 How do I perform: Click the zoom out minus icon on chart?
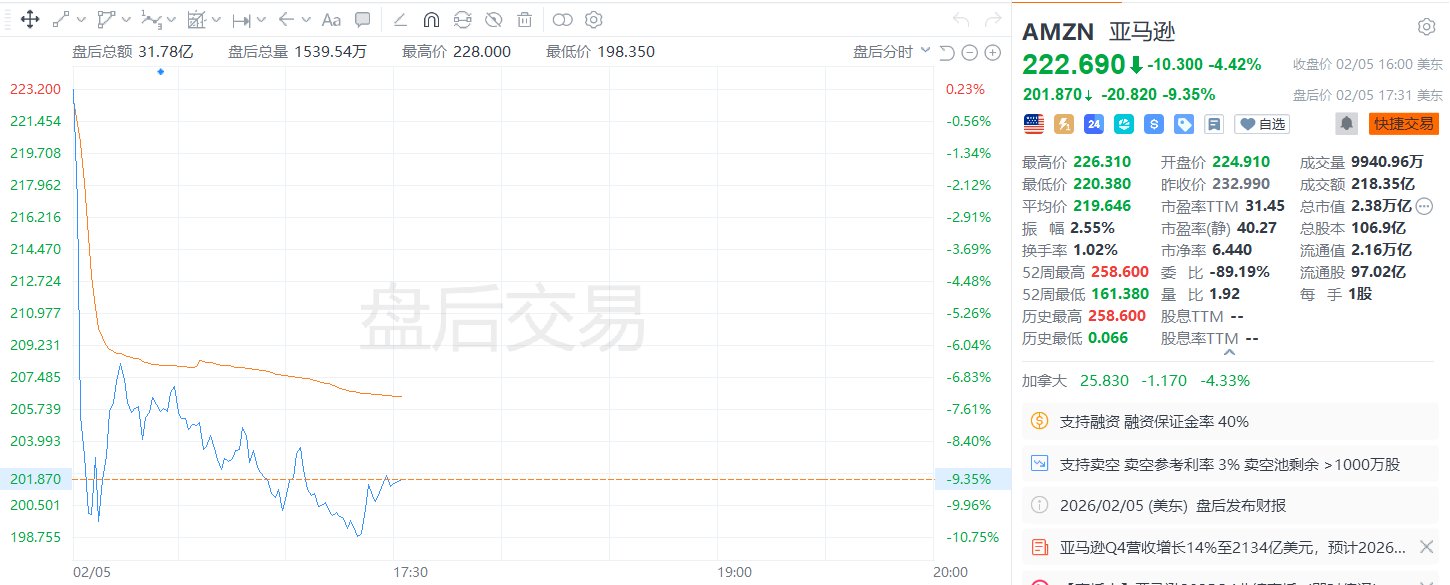click(x=970, y=52)
